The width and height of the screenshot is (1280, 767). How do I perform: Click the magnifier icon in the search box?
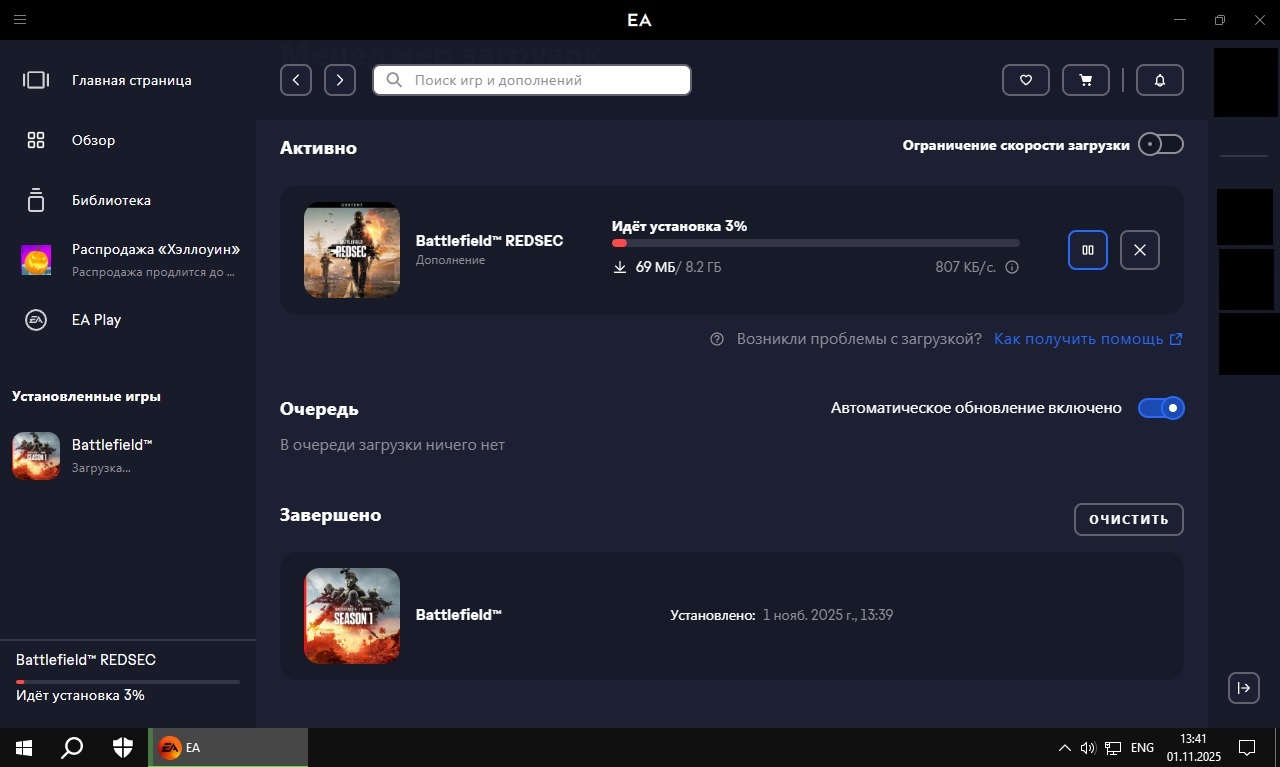coord(394,80)
